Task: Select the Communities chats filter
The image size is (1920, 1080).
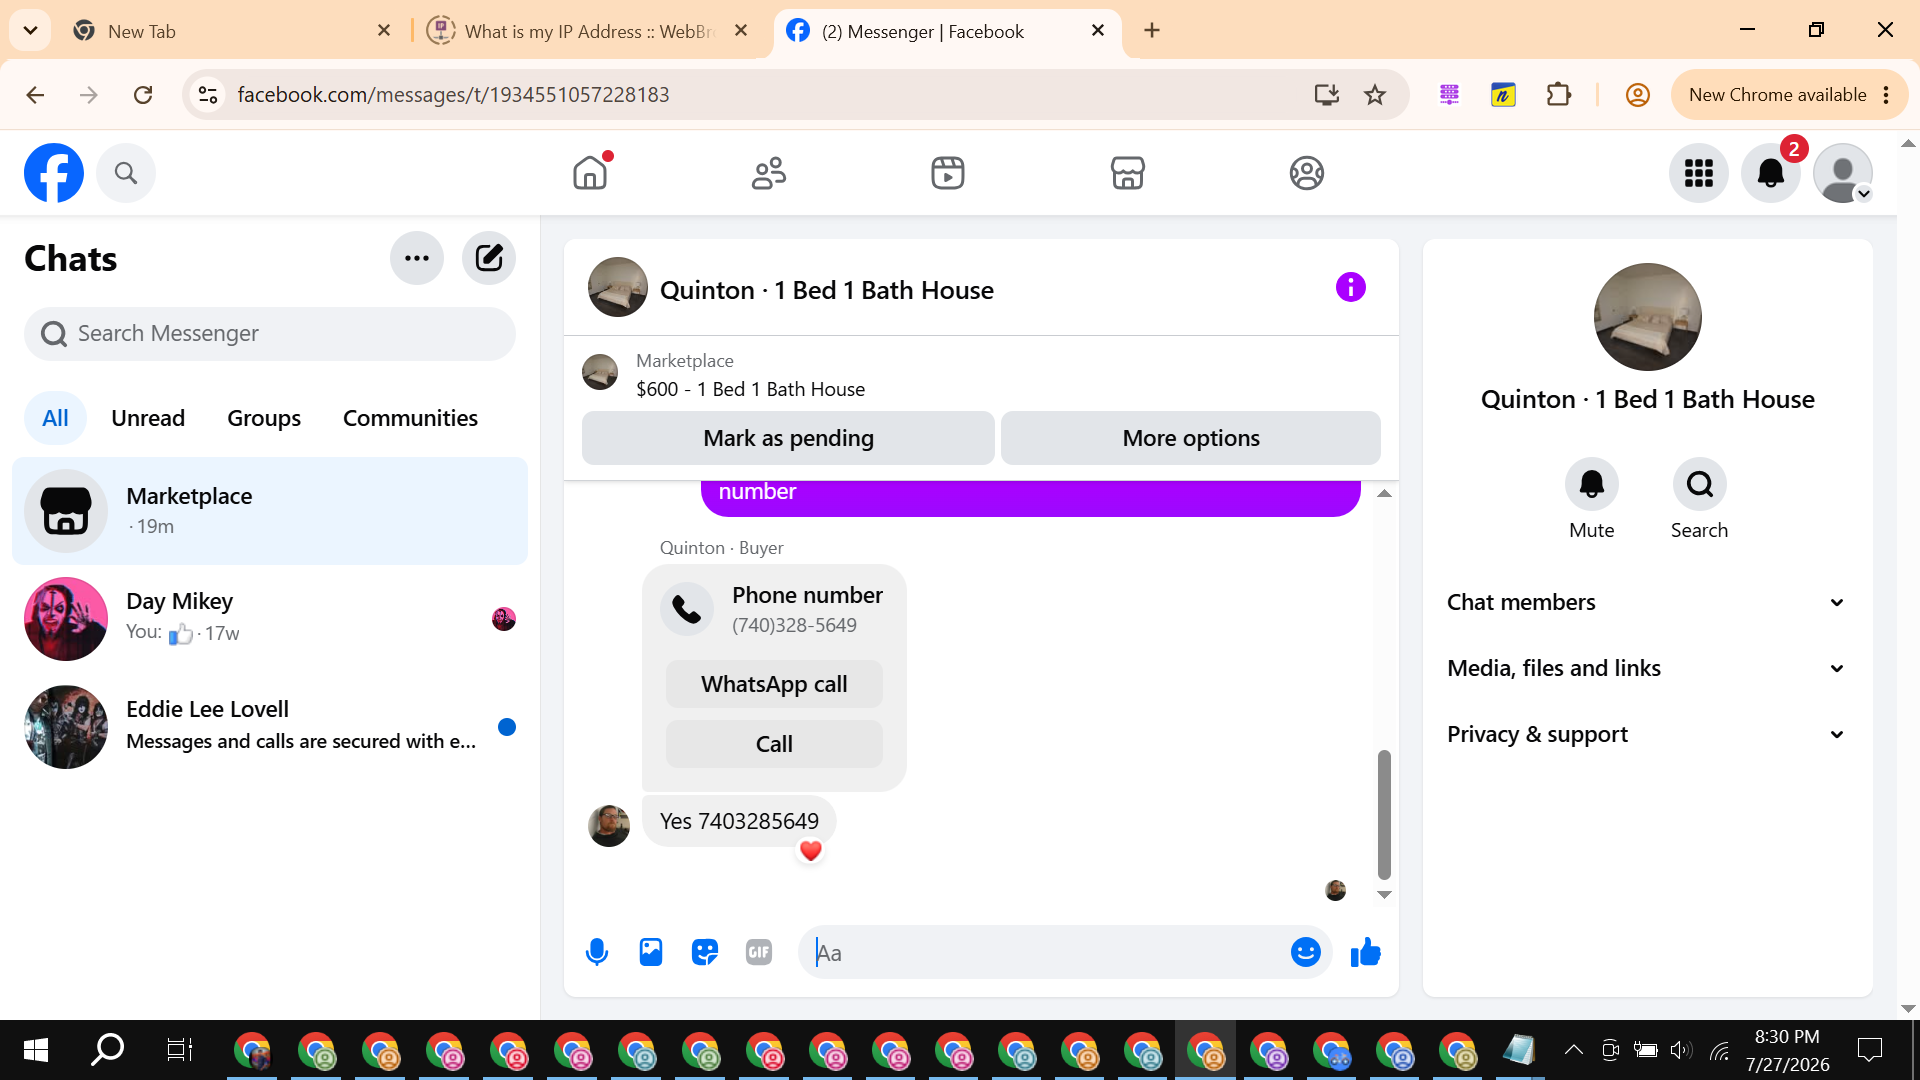Action: tap(410, 418)
